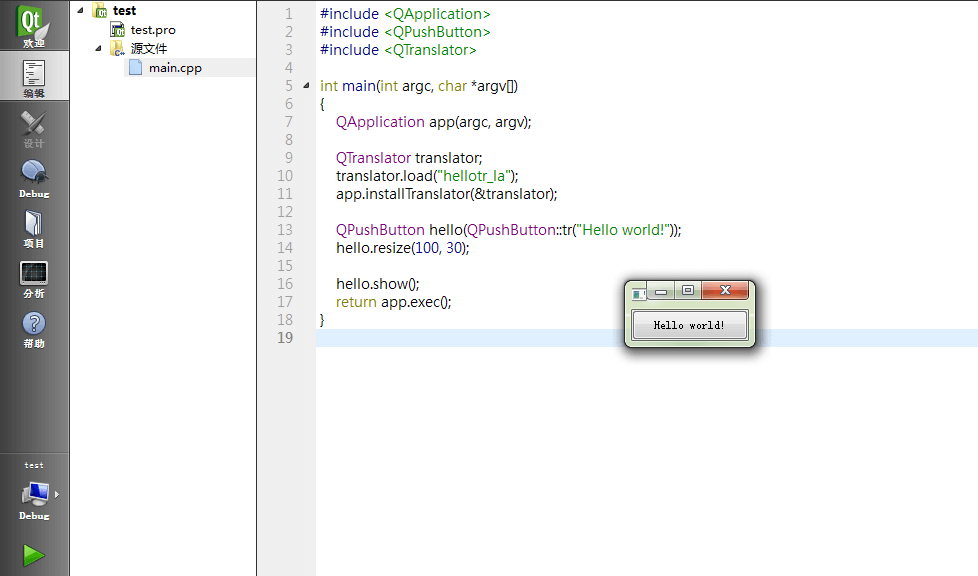Close the small Hello world window
Viewport: 978px width, 576px height.
[725, 291]
